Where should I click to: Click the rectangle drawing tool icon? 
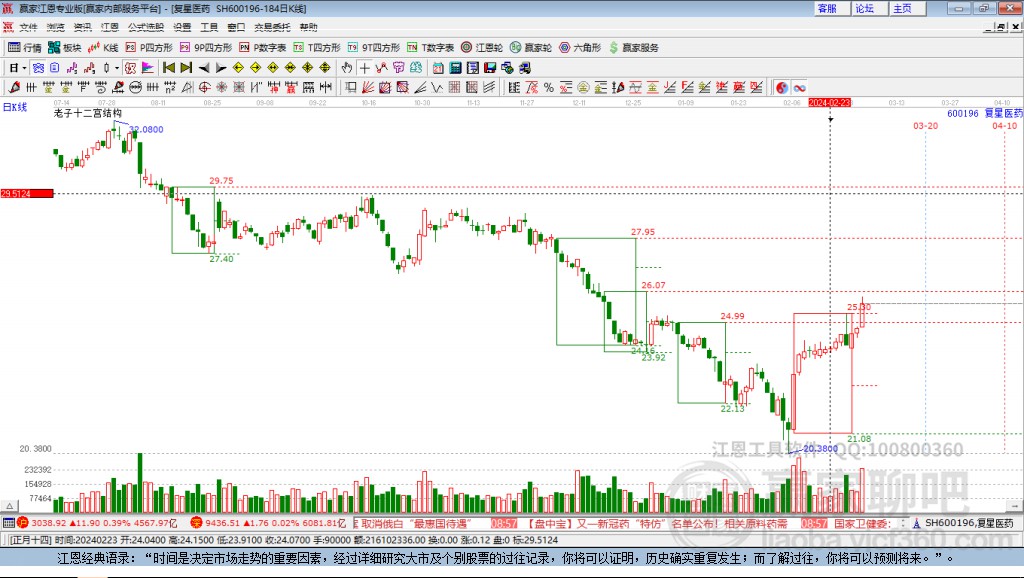click(x=350, y=87)
